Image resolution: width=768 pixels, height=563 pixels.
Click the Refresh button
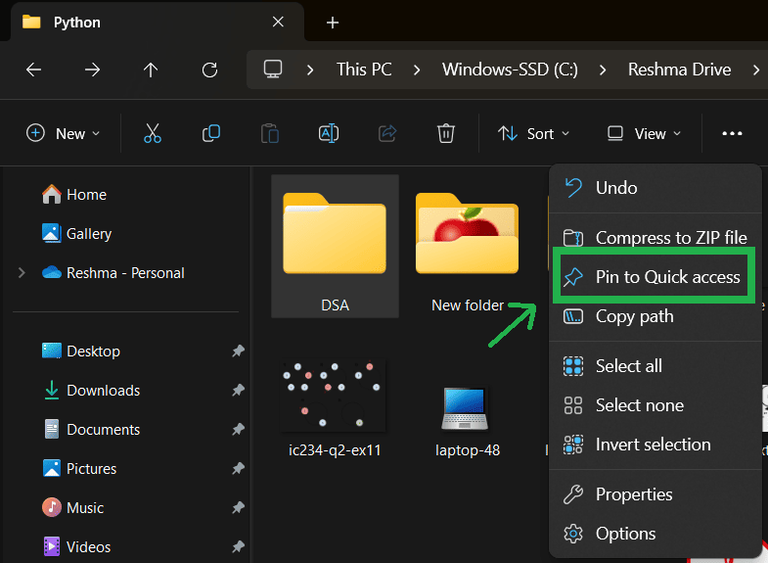[209, 70]
